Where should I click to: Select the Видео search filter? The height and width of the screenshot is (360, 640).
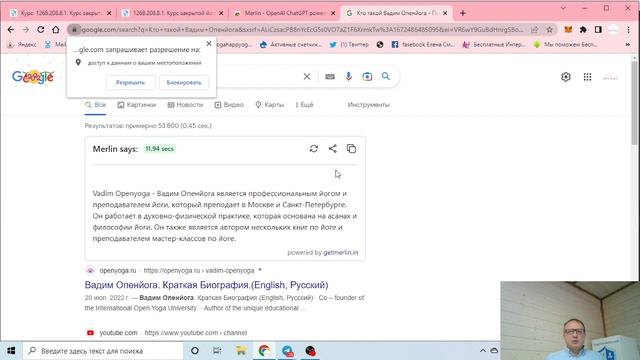point(229,105)
